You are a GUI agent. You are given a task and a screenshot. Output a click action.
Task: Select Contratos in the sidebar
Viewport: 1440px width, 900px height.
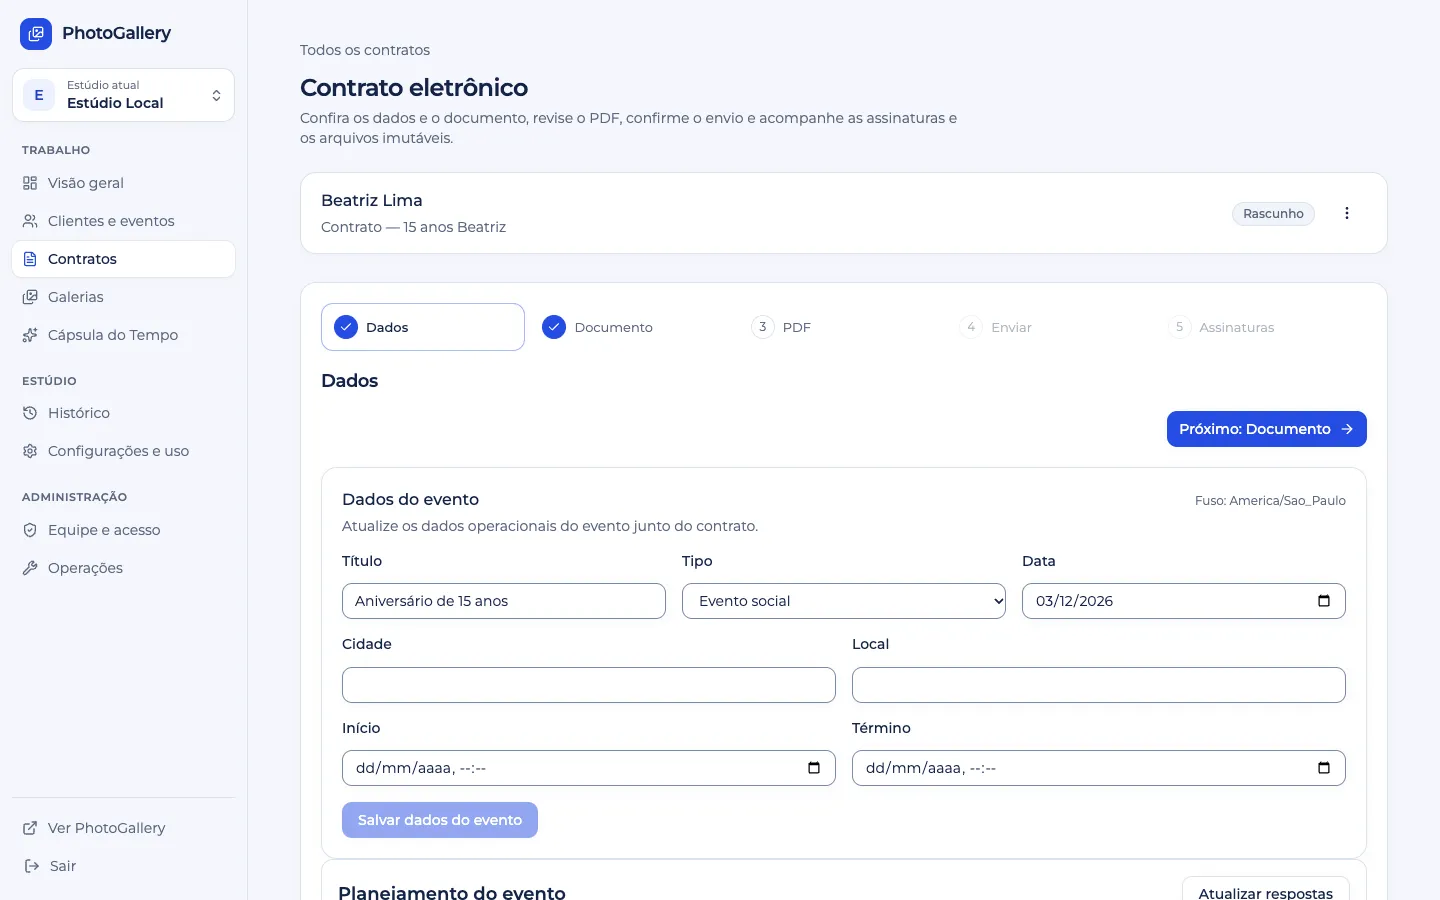(x=123, y=259)
